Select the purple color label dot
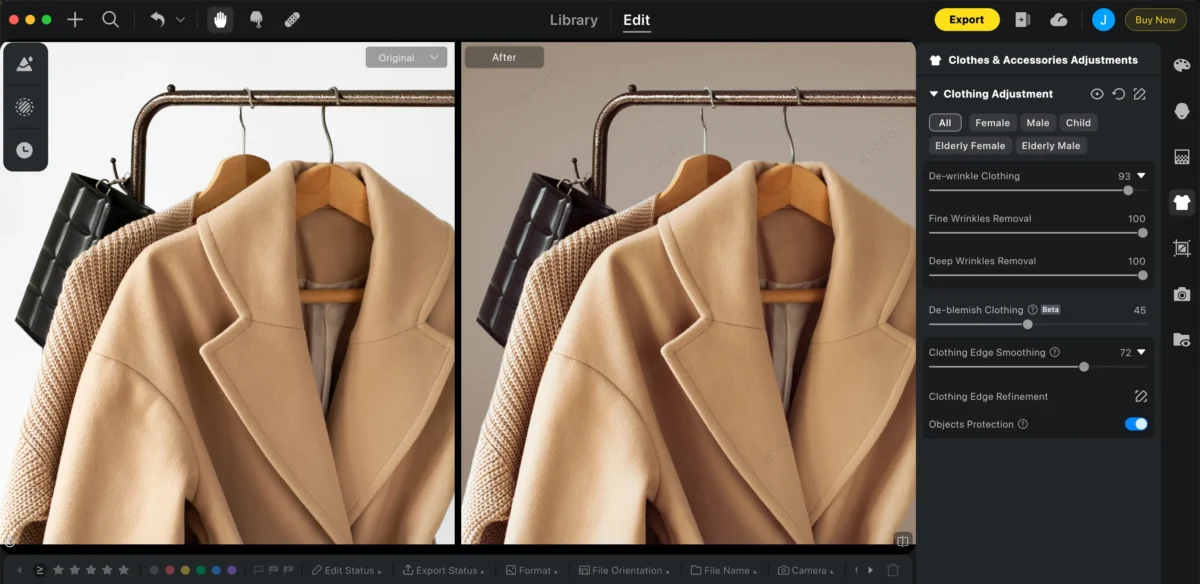The image size is (1200, 584). coord(232,570)
